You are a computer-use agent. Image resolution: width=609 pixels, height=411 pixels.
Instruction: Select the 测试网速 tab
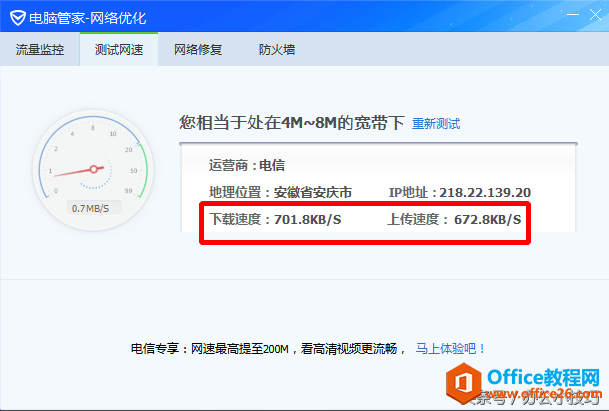point(119,49)
